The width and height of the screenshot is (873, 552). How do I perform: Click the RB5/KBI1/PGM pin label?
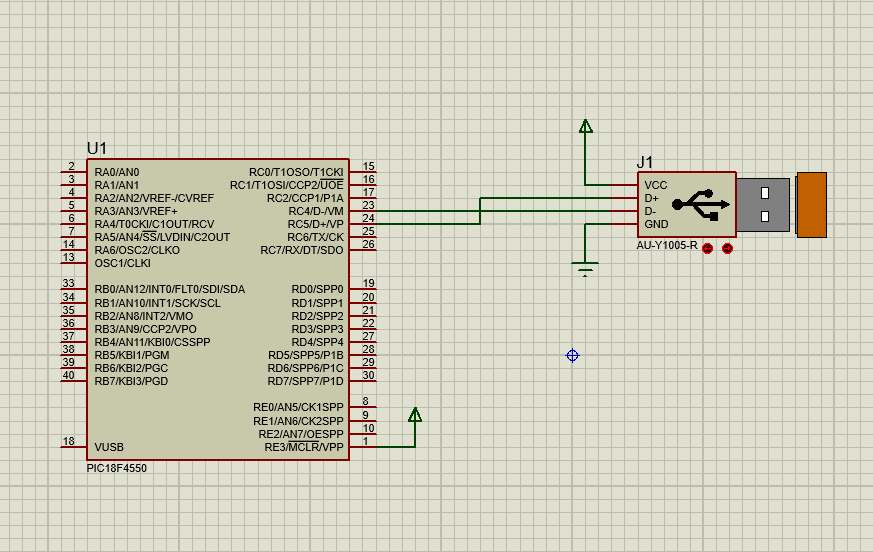pyautogui.click(x=132, y=355)
